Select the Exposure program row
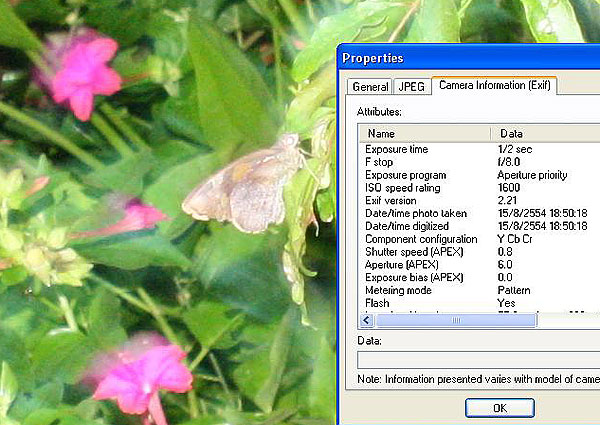The width and height of the screenshot is (600, 425). pos(480,175)
